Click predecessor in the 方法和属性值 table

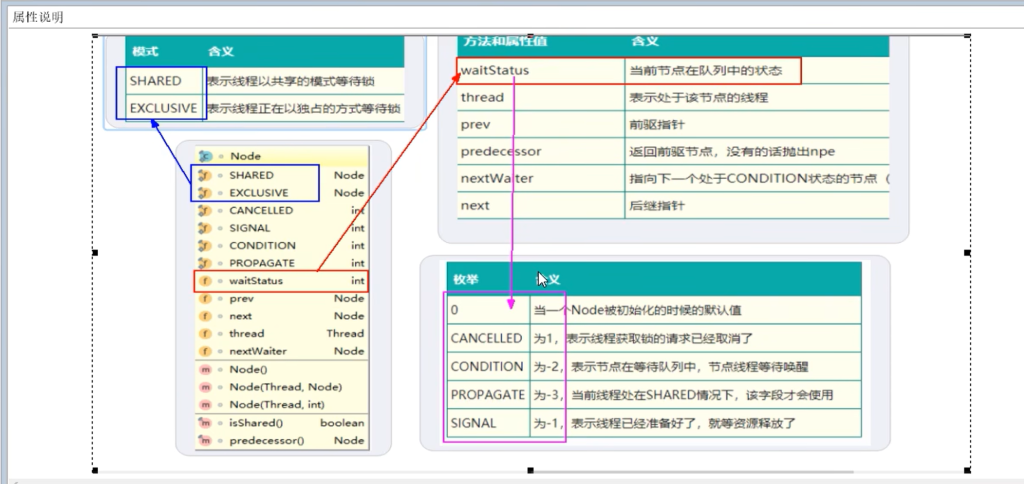click(501, 152)
